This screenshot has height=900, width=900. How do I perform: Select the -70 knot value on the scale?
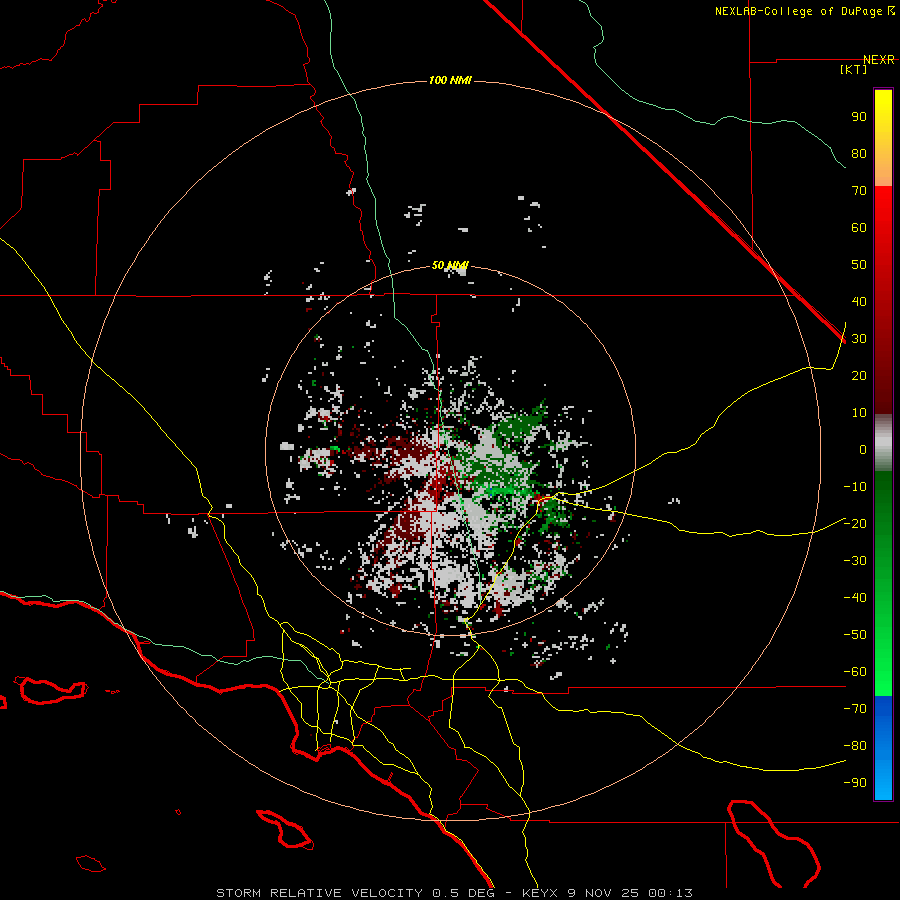855,709
